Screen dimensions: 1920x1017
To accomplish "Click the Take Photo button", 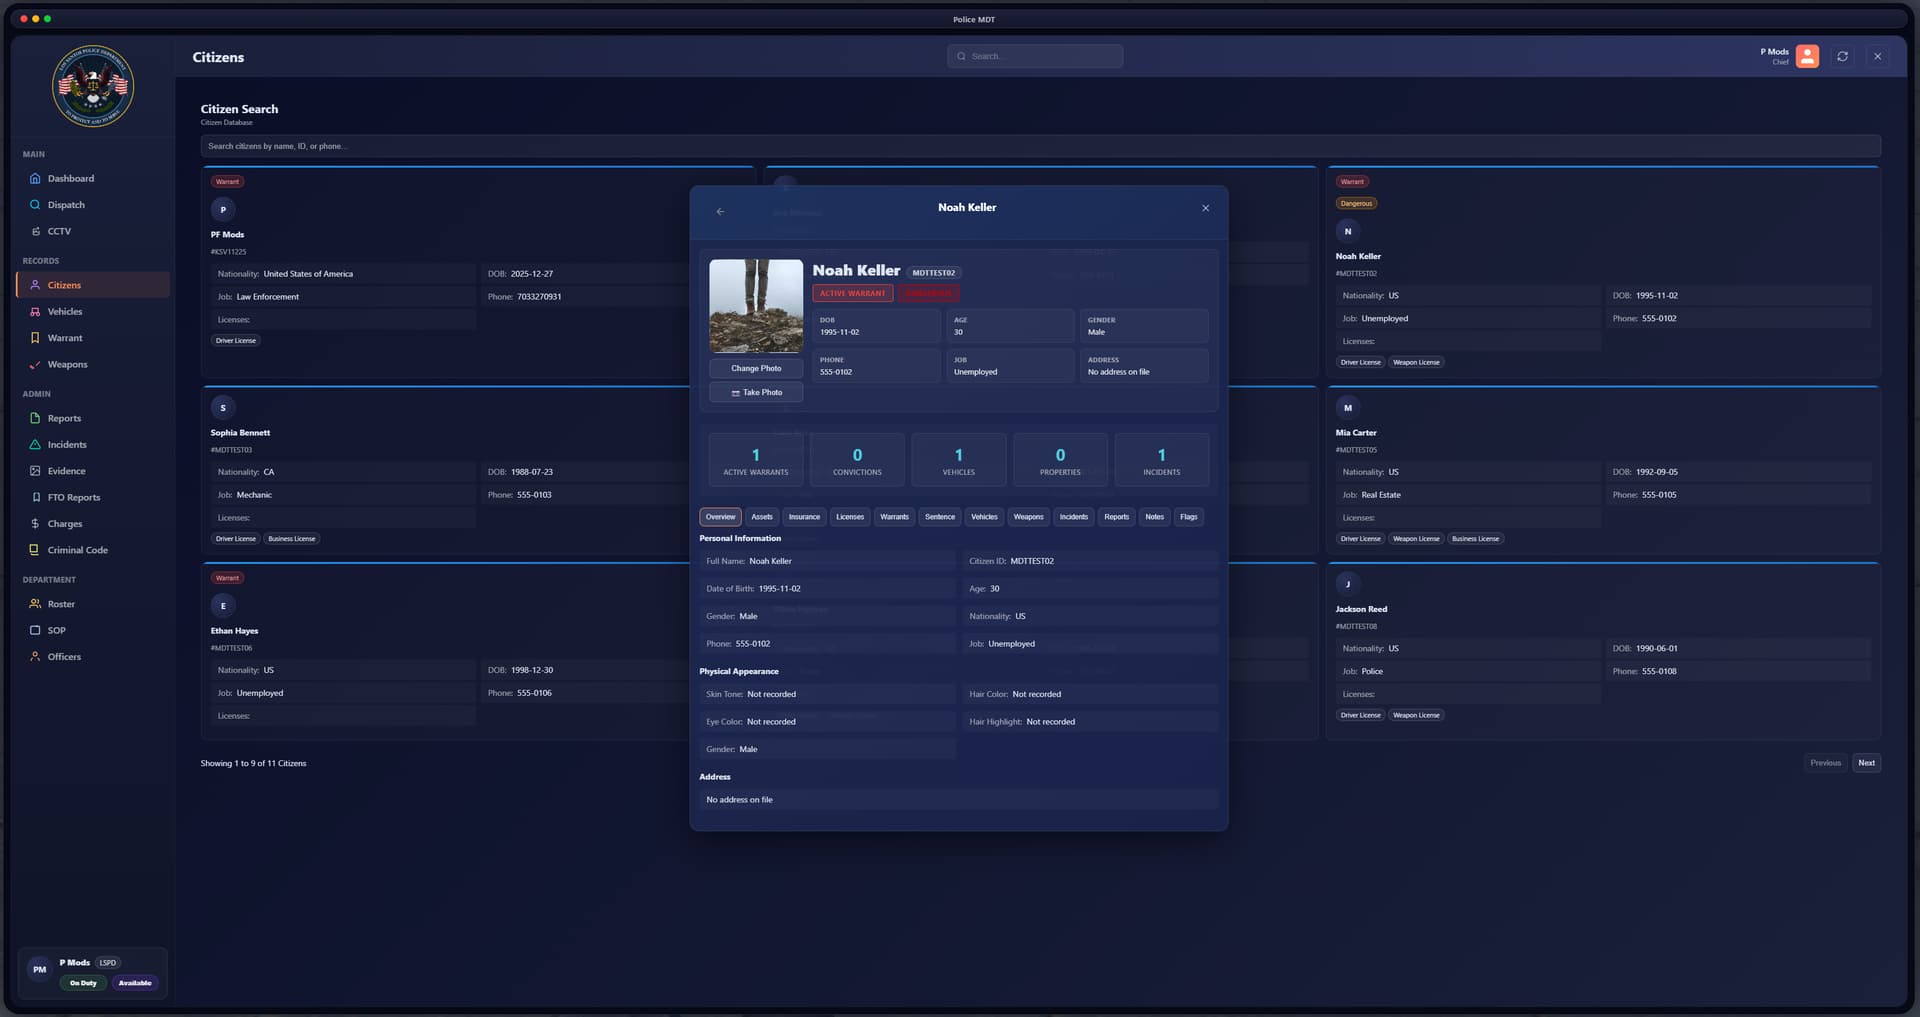I will tap(756, 393).
